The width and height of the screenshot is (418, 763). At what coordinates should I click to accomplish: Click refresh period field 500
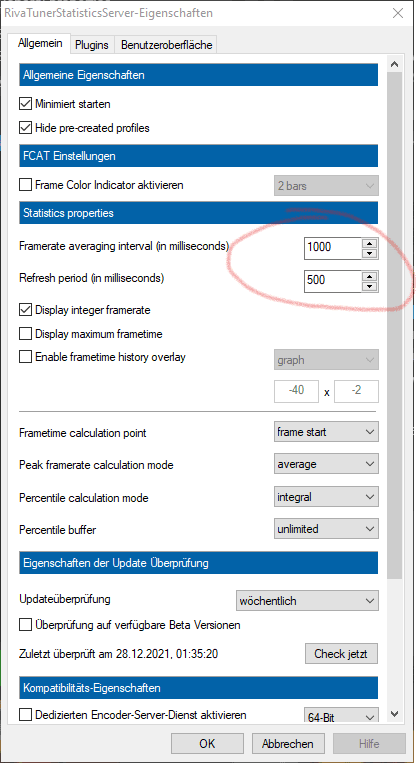coord(333,280)
